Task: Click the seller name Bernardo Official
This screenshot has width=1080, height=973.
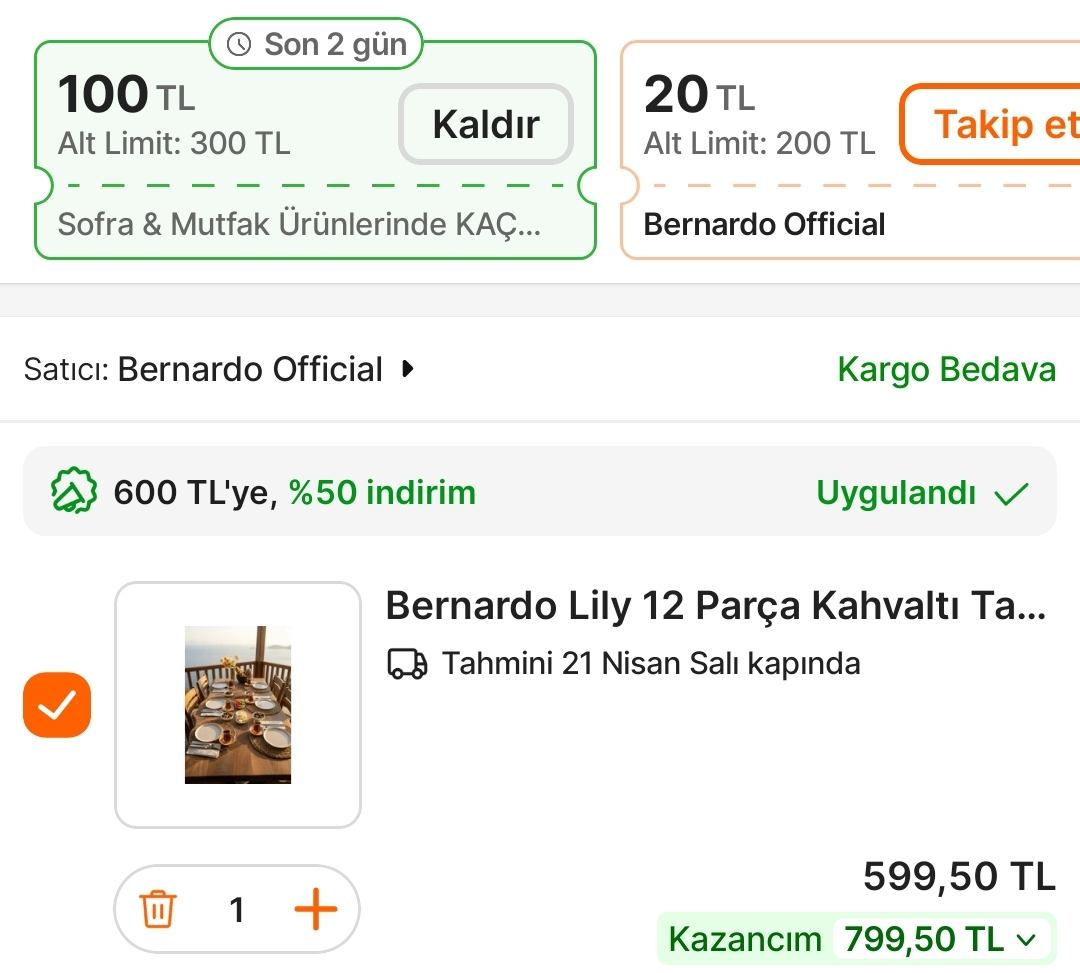Action: click(250, 369)
